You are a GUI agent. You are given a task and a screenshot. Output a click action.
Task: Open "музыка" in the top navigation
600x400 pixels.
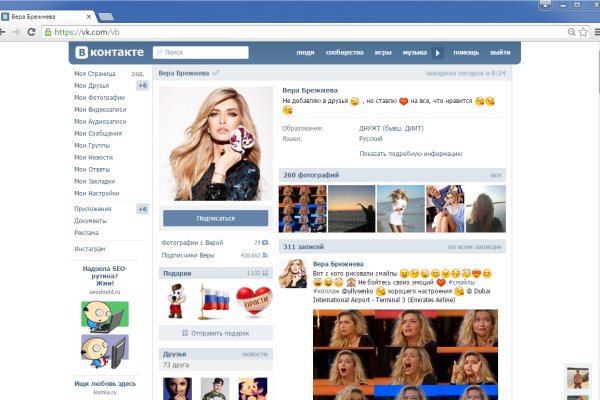(414, 52)
